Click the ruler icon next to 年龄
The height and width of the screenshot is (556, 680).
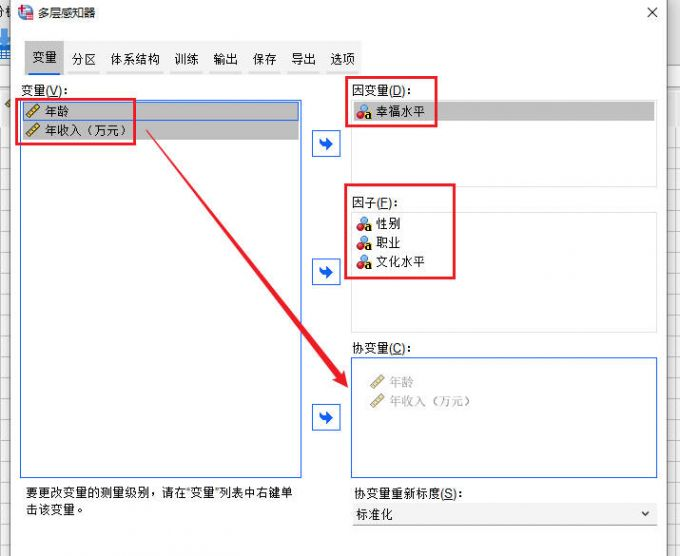click(33, 111)
